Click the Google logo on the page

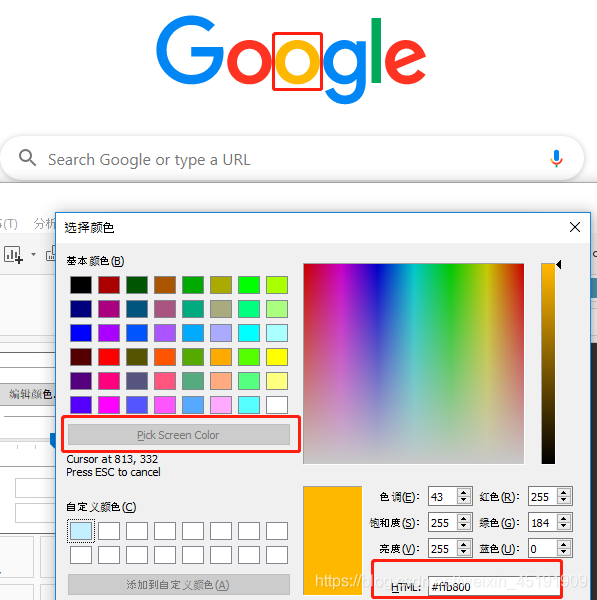click(x=291, y=59)
